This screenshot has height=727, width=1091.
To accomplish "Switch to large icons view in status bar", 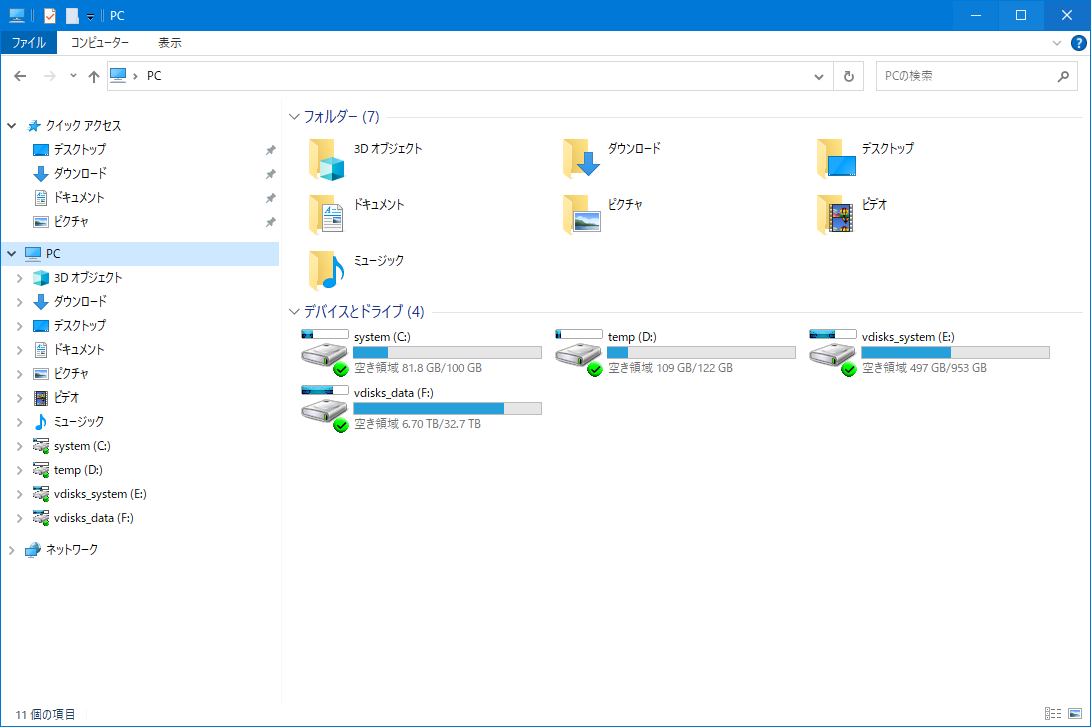I will click(1075, 714).
